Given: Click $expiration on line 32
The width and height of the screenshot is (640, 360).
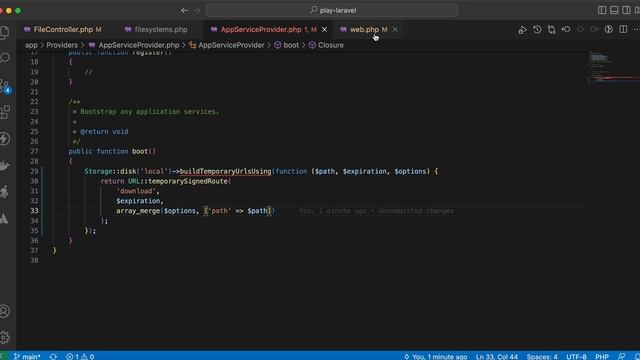Looking at the screenshot, I should [138, 201].
